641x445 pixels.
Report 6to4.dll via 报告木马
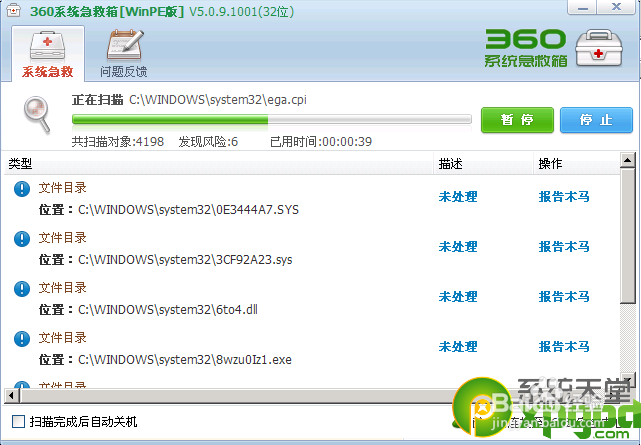click(564, 297)
